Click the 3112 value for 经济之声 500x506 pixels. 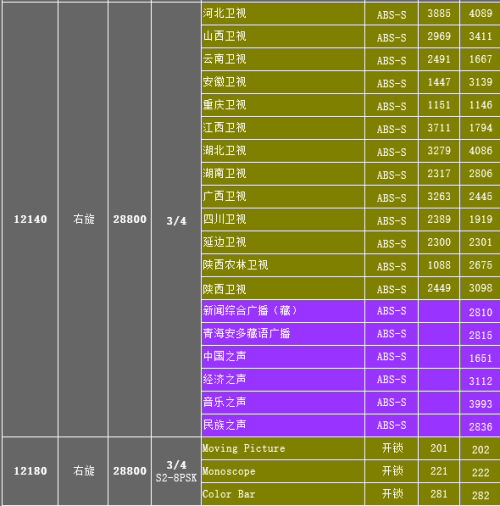coord(480,381)
